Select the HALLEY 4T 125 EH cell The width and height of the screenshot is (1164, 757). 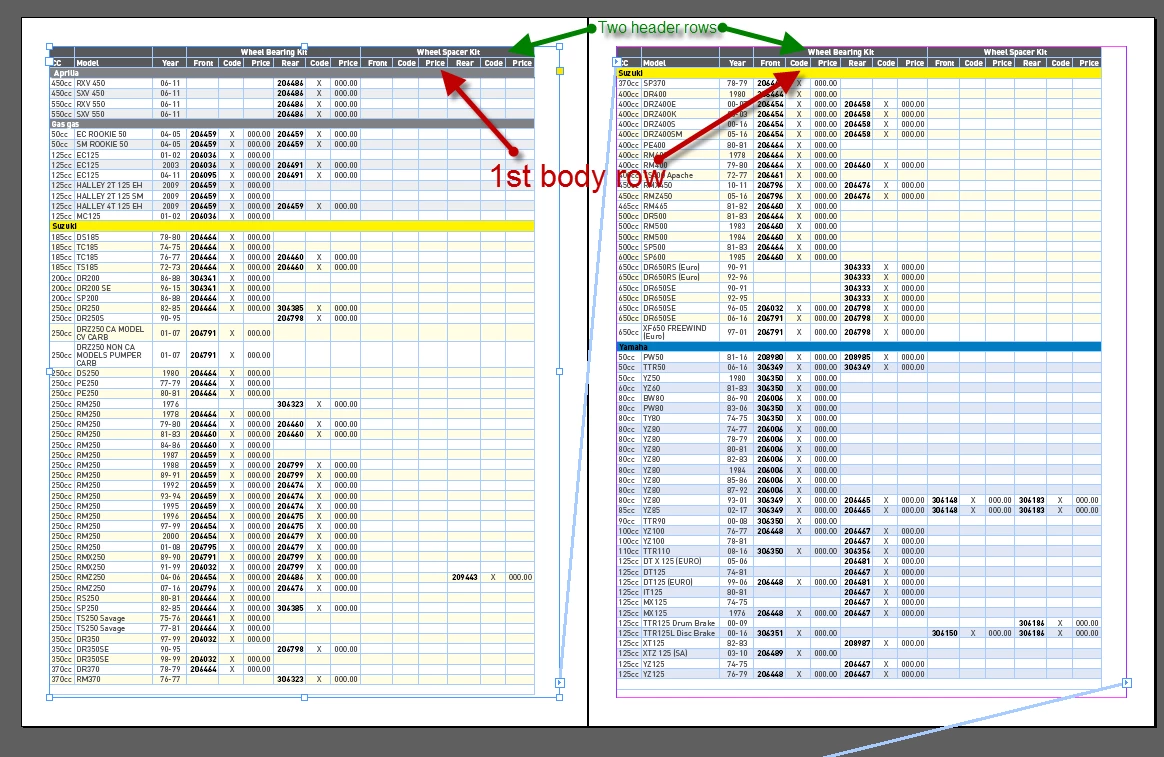pos(114,206)
